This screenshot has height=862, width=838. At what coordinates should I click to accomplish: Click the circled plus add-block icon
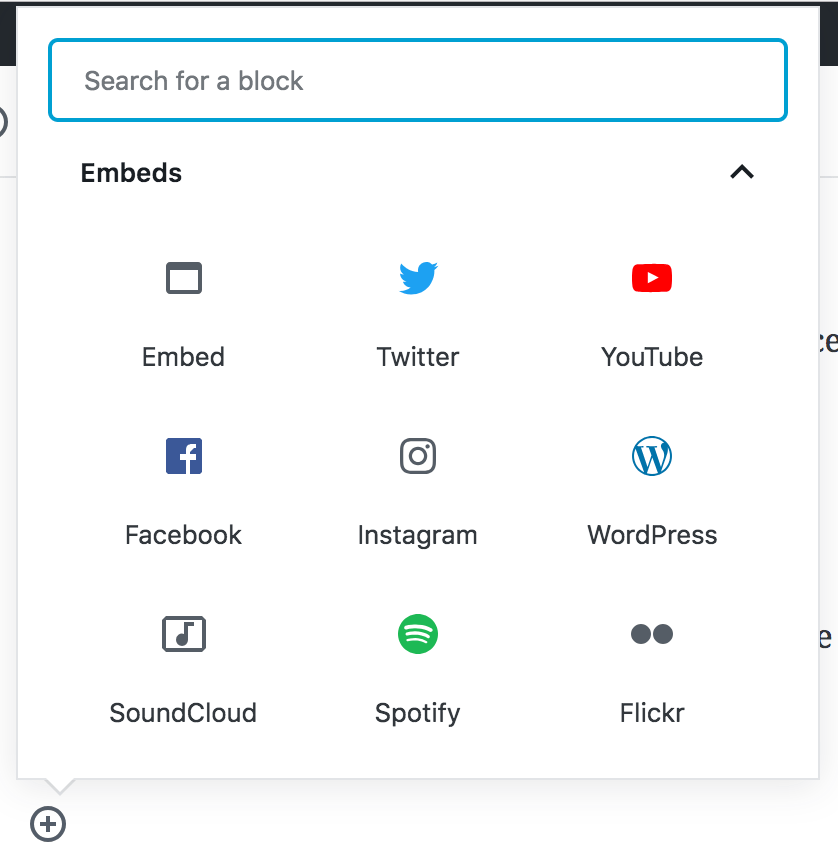coord(48,825)
